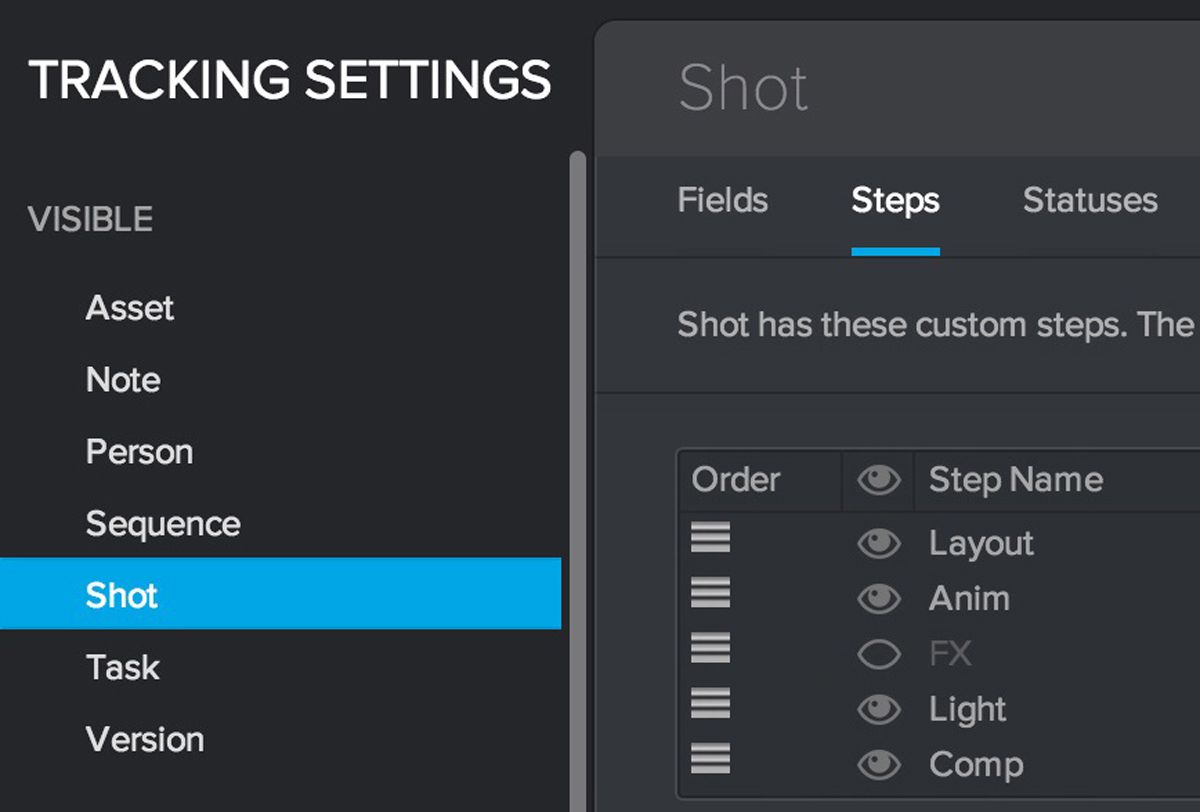Viewport: 1200px width, 812px height.
Task: Click the custom steps description text
Action: [x=936, y=325]
